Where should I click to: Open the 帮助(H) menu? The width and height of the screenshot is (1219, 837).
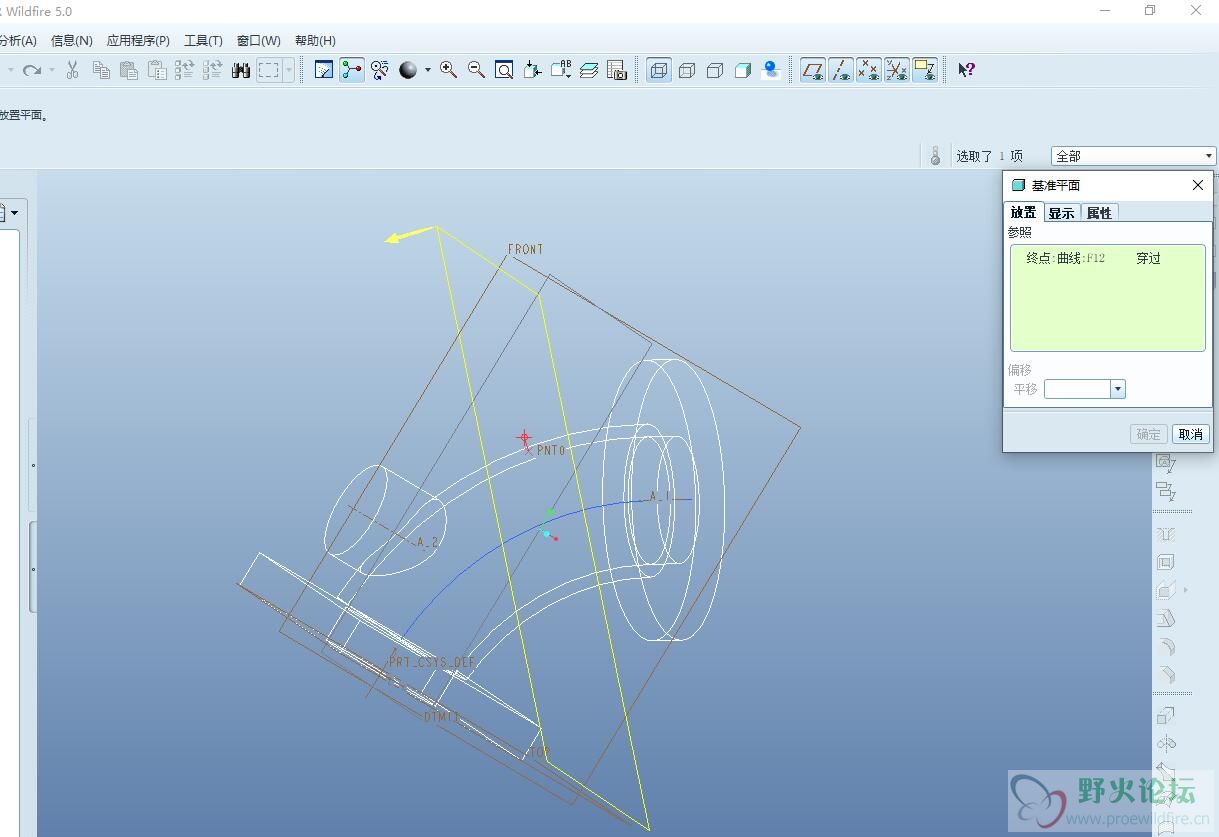[315, 41]
